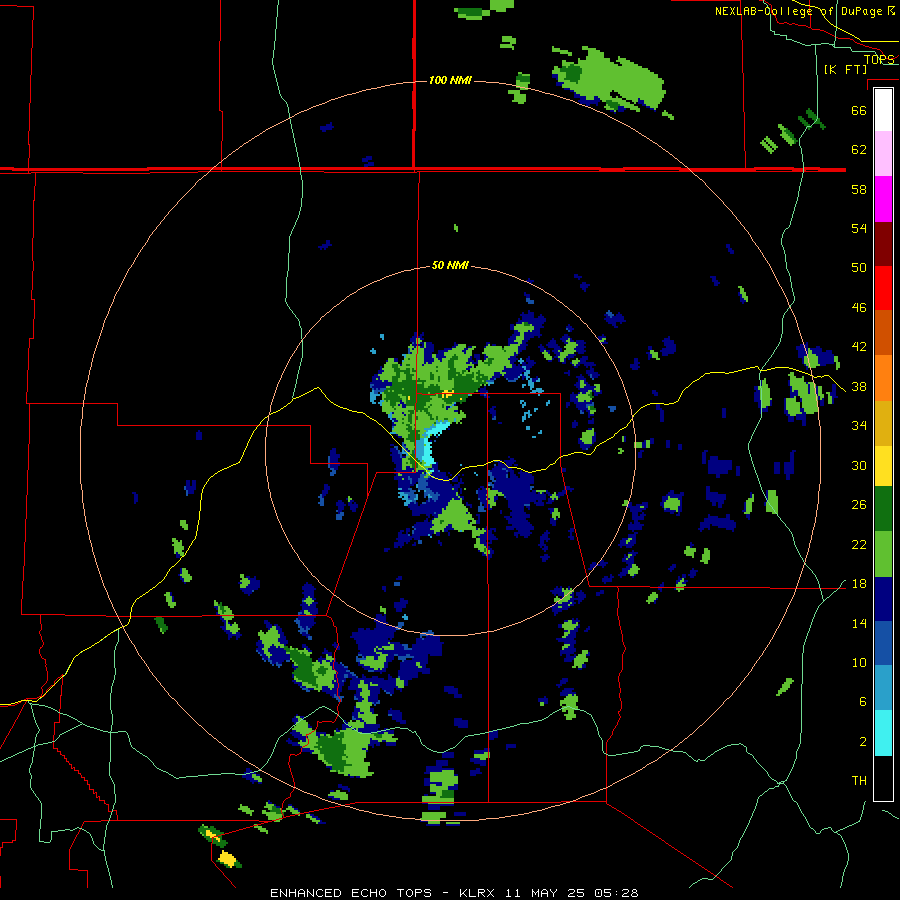Click the 'TH' threshold label in legend
Image resolution: width=900 pixels, height=900 pixels.
[859, 781]
